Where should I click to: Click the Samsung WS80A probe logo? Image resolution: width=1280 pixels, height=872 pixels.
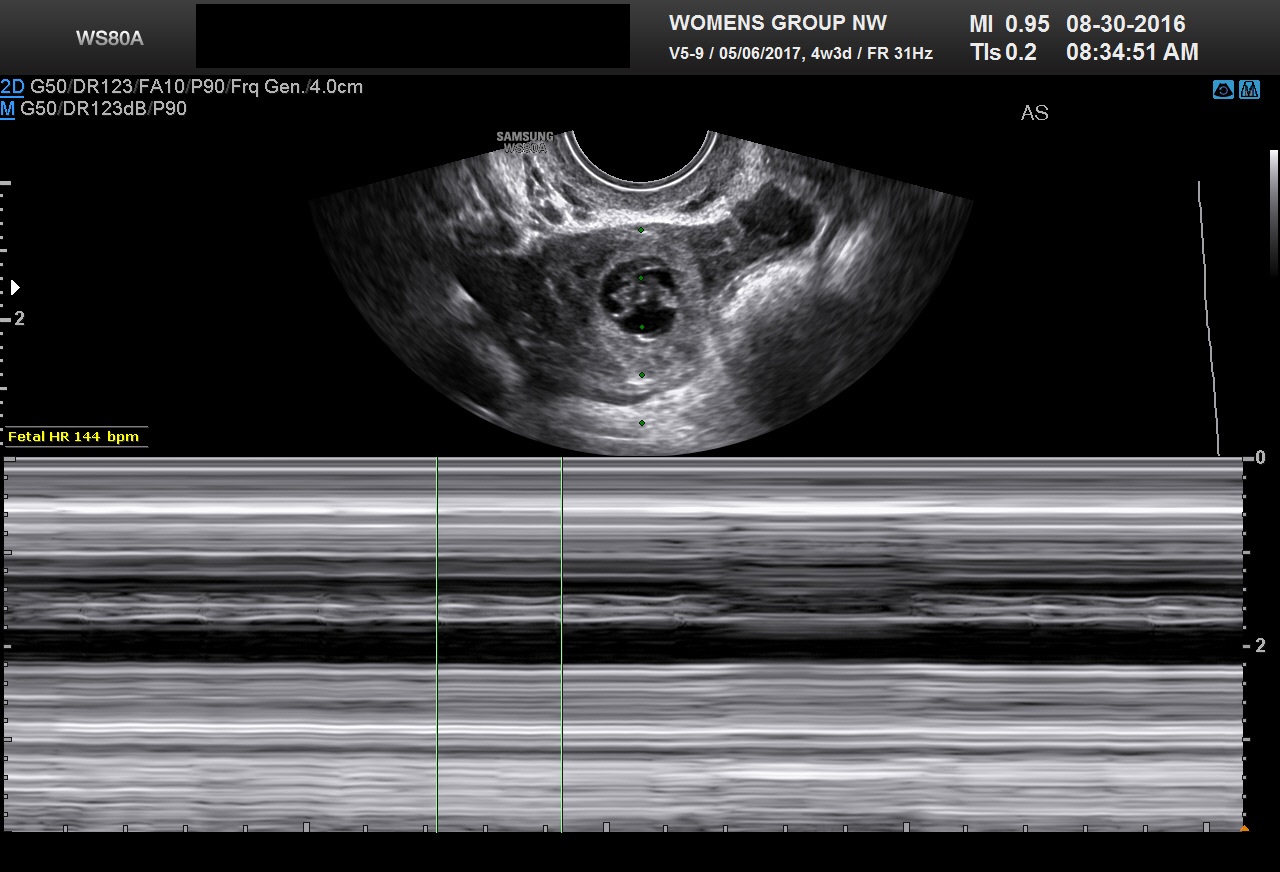coord(525,142)
